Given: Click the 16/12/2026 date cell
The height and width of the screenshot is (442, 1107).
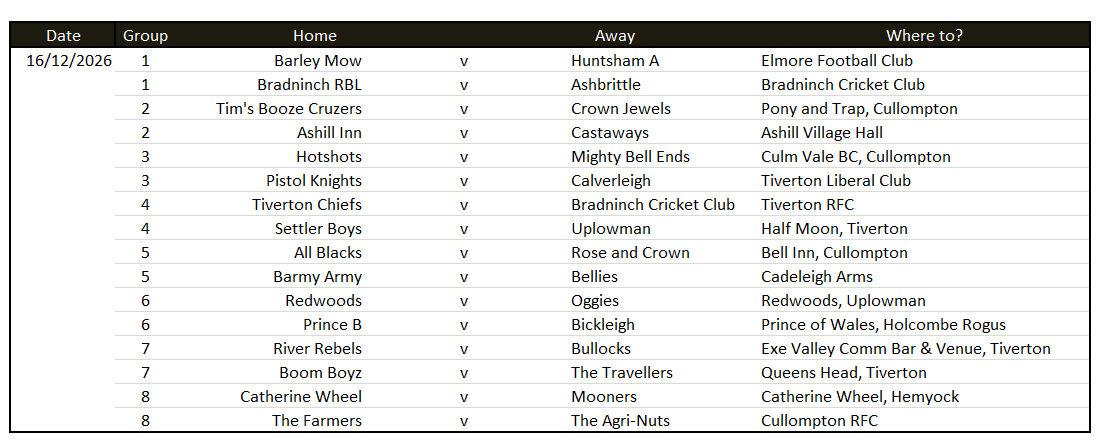Looking at the screenshot, I should [69, 61].
